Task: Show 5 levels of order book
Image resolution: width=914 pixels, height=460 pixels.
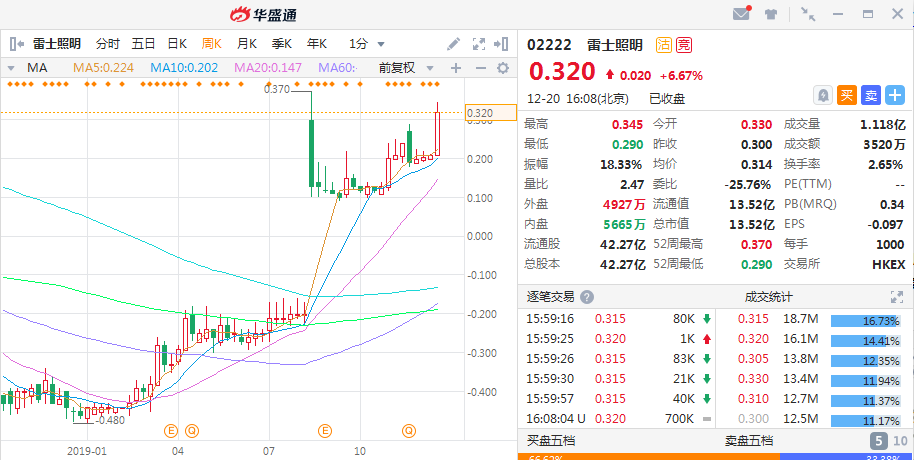Action: click(x=878, y=441)
